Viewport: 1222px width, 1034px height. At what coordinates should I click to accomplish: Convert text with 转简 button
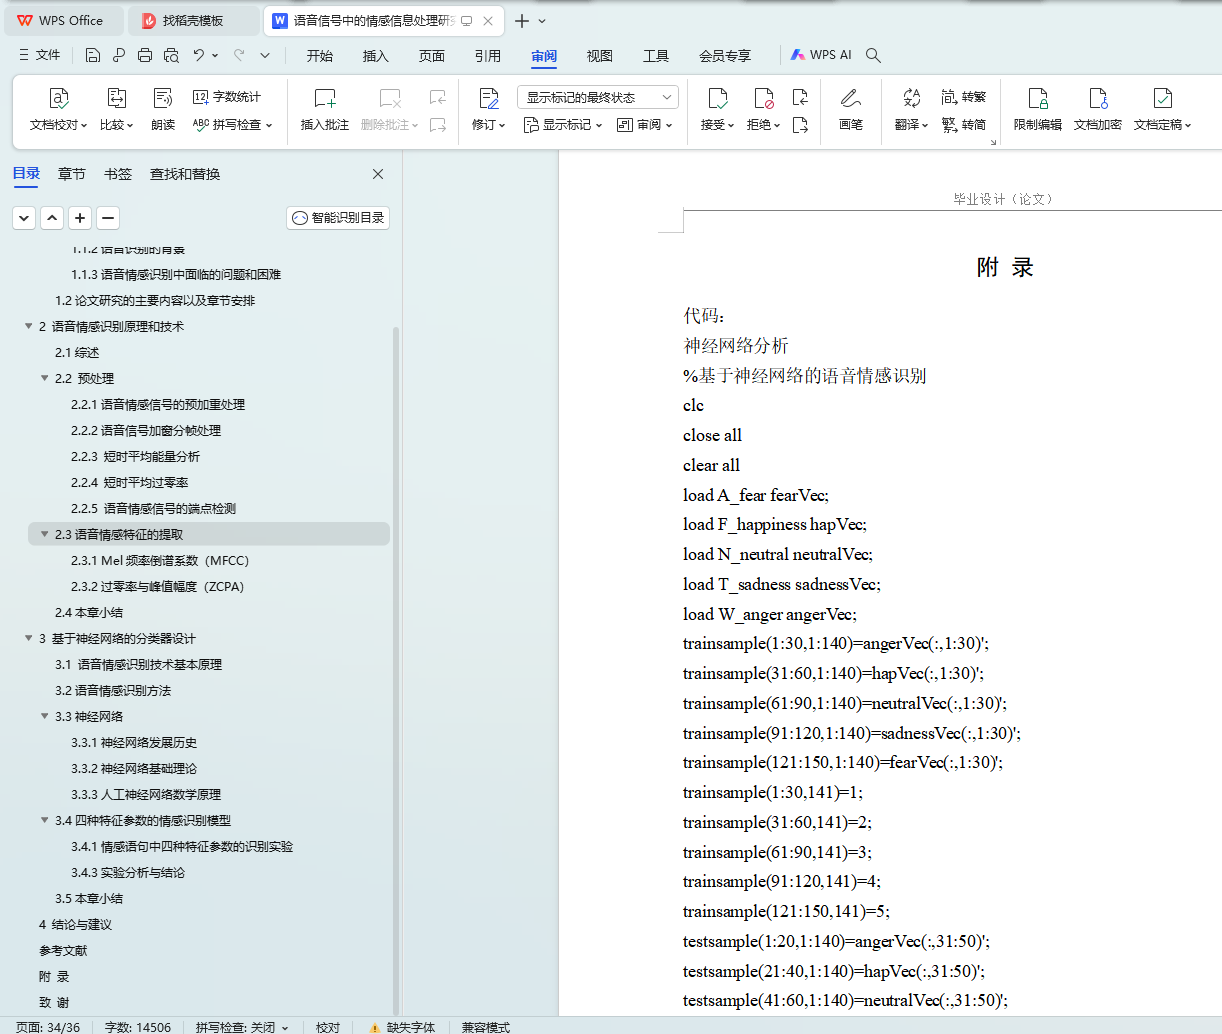[964, 125]
